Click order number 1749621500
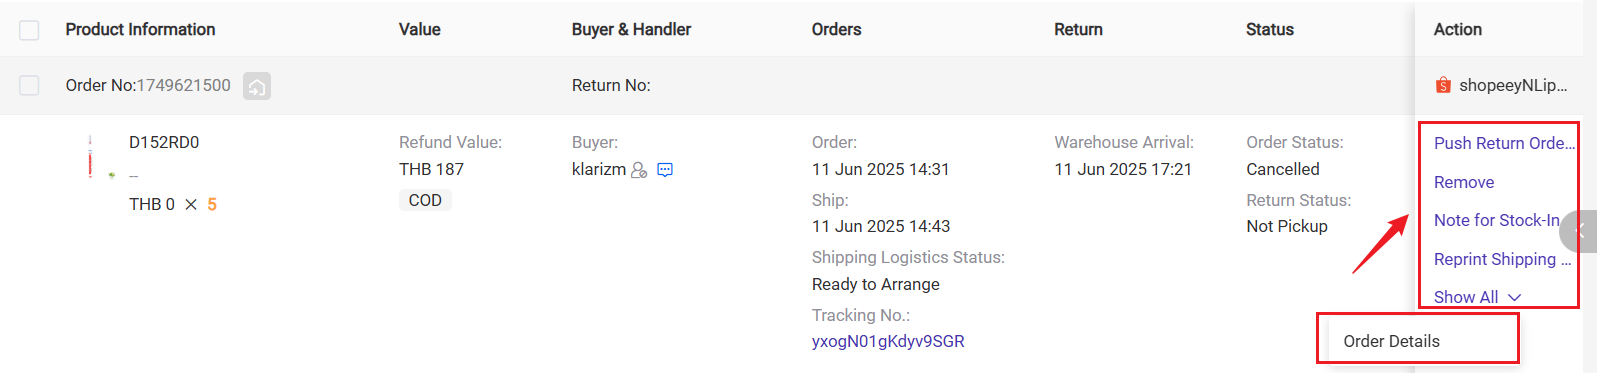Screen dimensions: 1597x373 click(x=183, y=85)
